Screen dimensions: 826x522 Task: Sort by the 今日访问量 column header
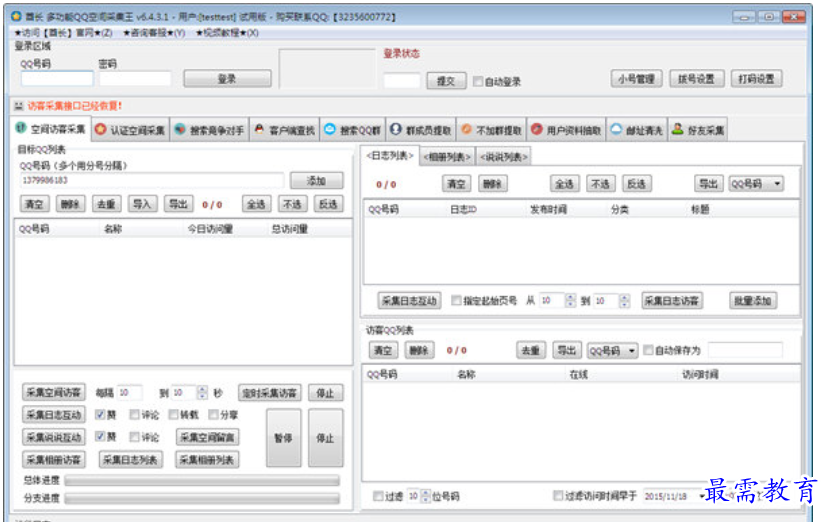click(210, 229)
